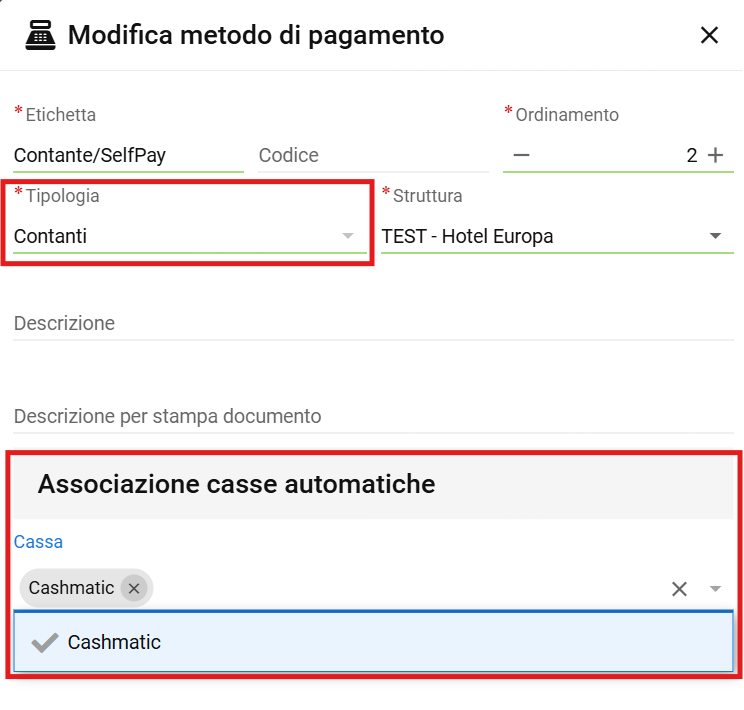
Task: Click the blue Cassa label
Action: click(x=38, y=542)
